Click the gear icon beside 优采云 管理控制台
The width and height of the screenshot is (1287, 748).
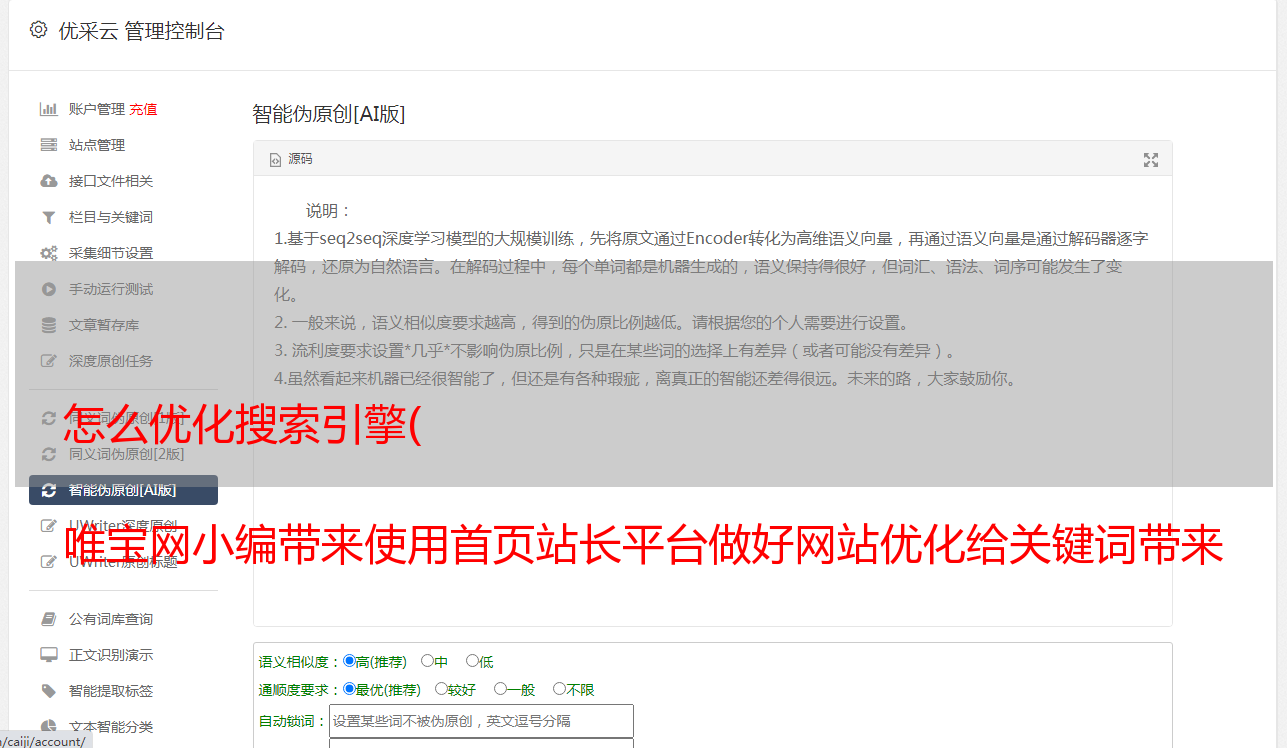click(38, 30)
